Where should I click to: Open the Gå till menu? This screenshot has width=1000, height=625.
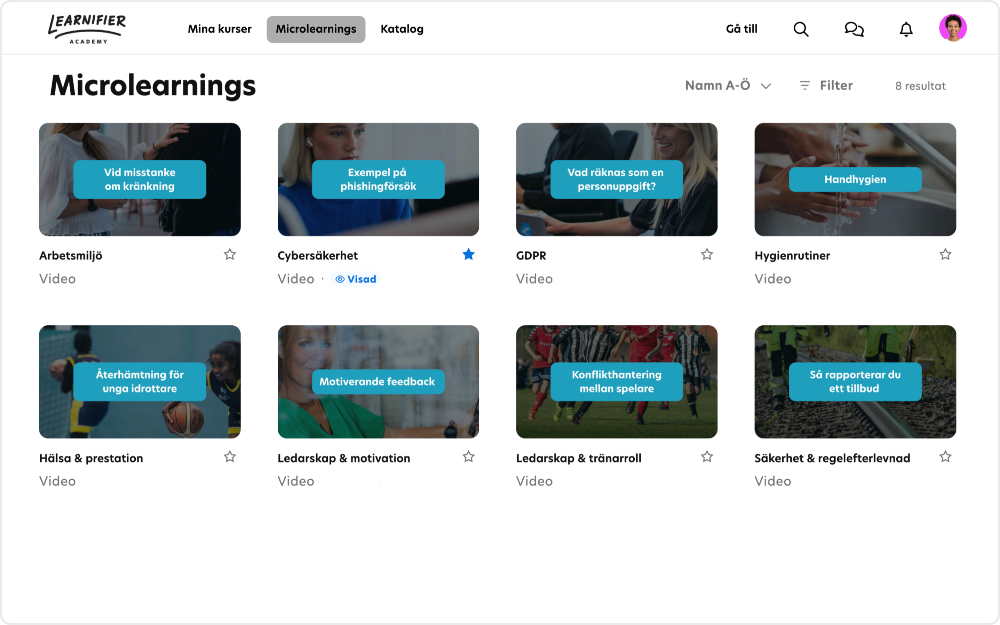742,29
